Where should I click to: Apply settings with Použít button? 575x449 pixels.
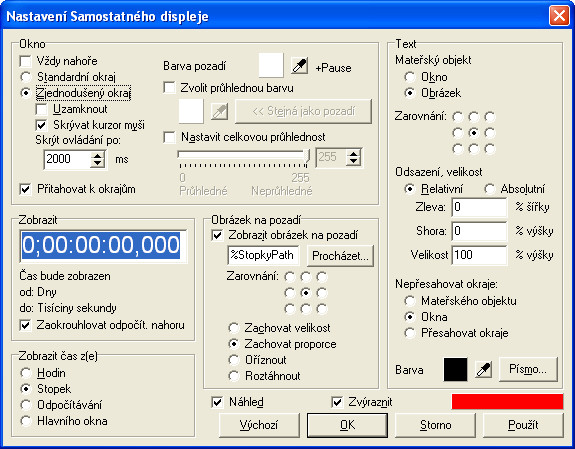point(523,425)
